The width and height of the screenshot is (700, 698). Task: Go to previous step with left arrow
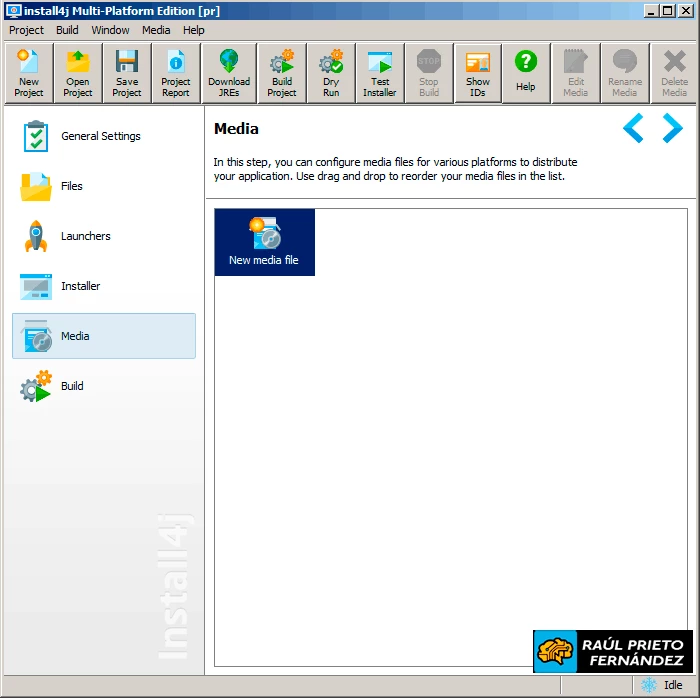tap(633, 128)
